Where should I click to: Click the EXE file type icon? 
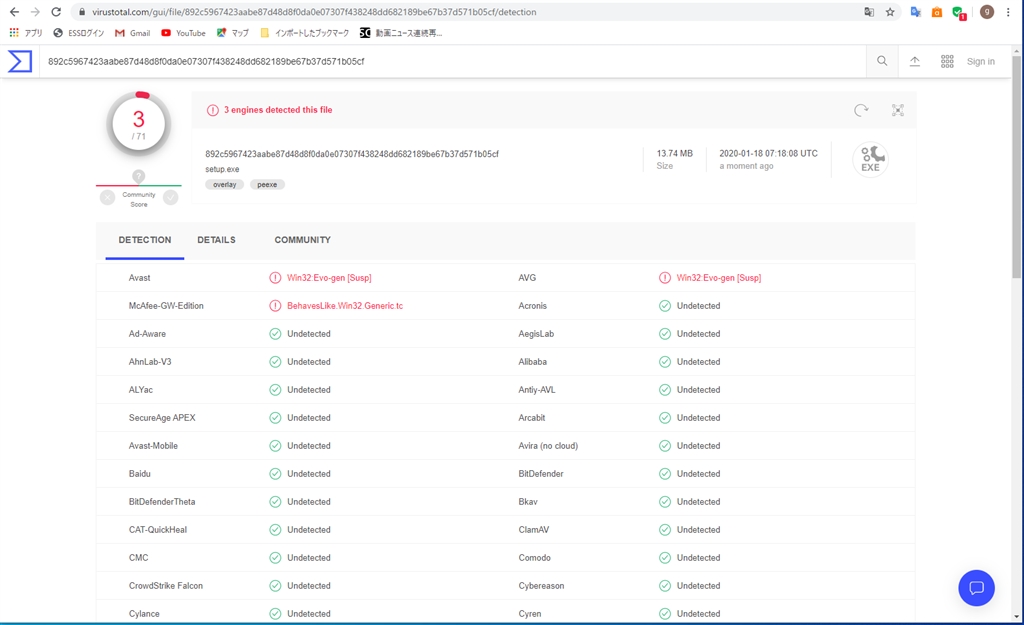(871, 159)
